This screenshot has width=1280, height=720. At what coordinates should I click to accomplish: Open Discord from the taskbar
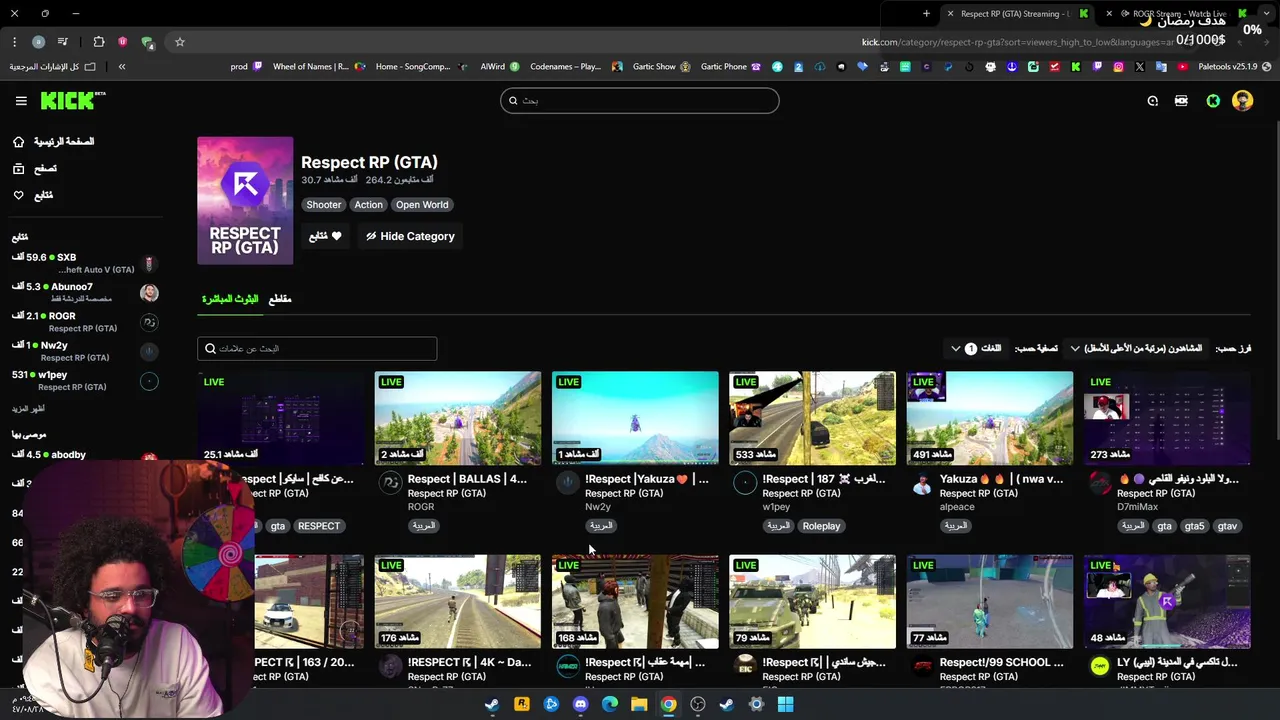(580, 704)
